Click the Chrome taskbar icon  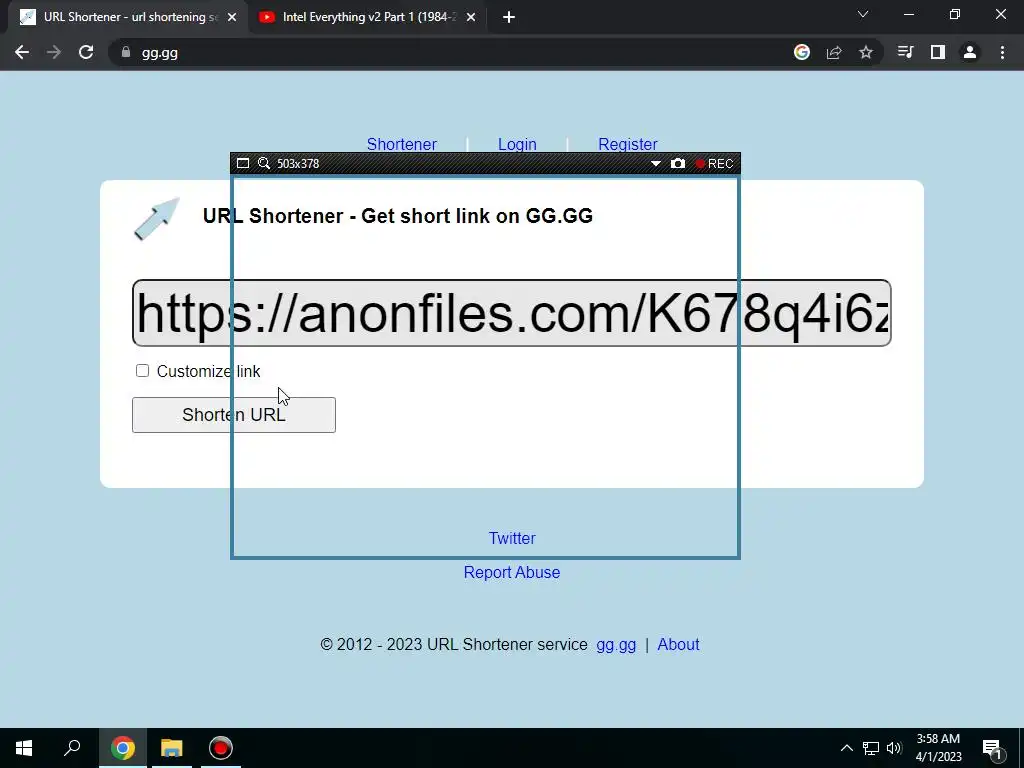(123, 748)
